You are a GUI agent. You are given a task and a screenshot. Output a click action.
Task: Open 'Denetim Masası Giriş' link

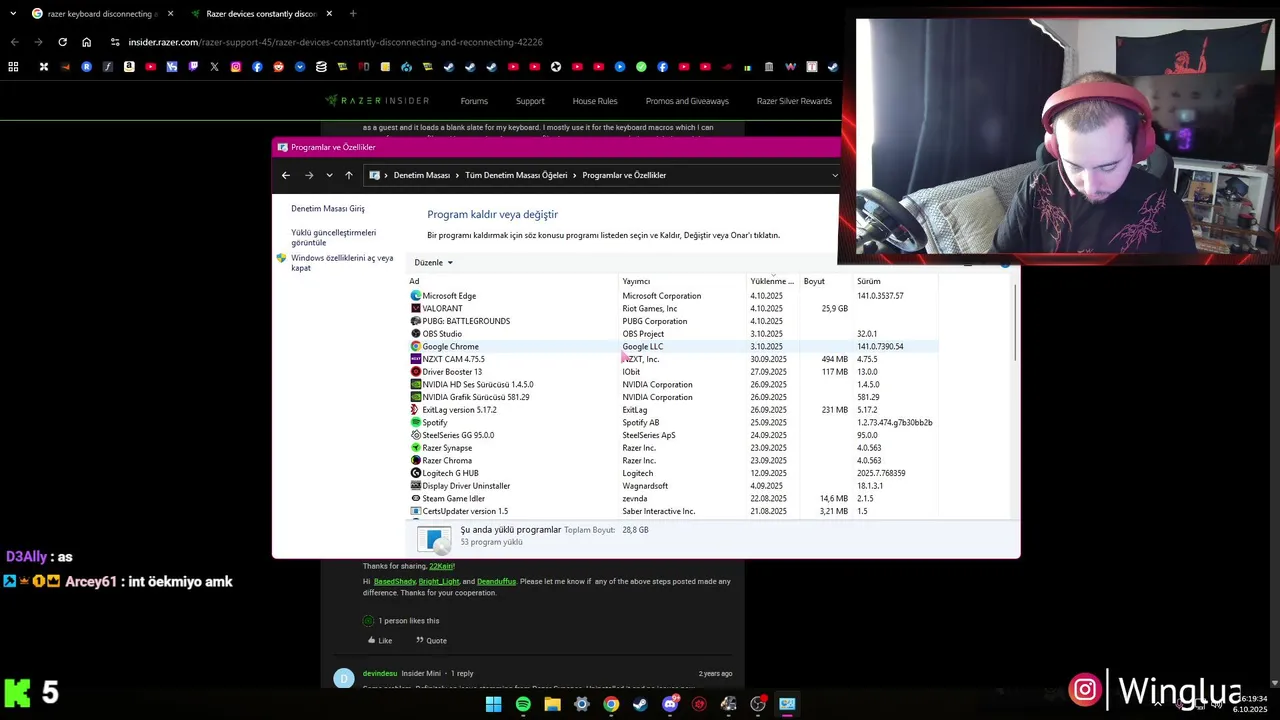coord(328,209)
